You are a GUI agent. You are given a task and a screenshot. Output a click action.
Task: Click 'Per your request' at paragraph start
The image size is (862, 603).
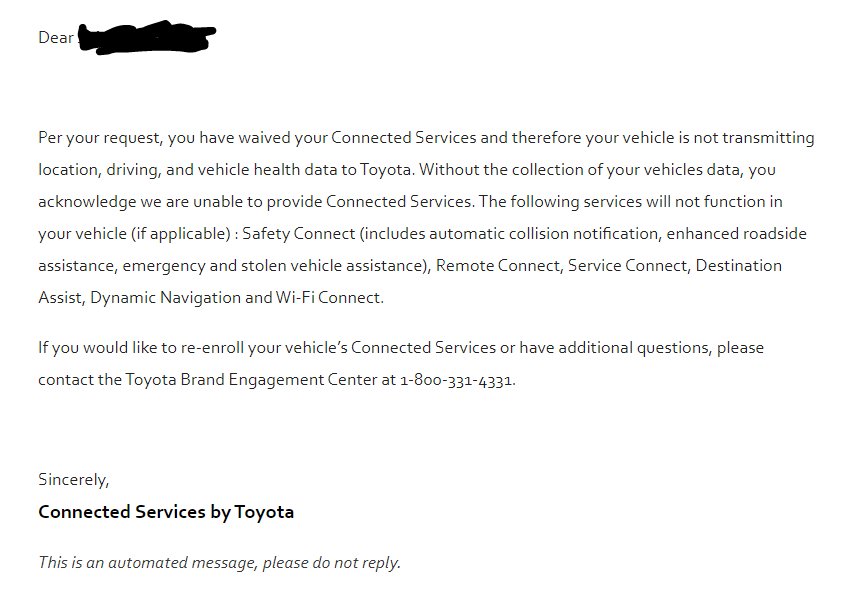pos(100,138)
